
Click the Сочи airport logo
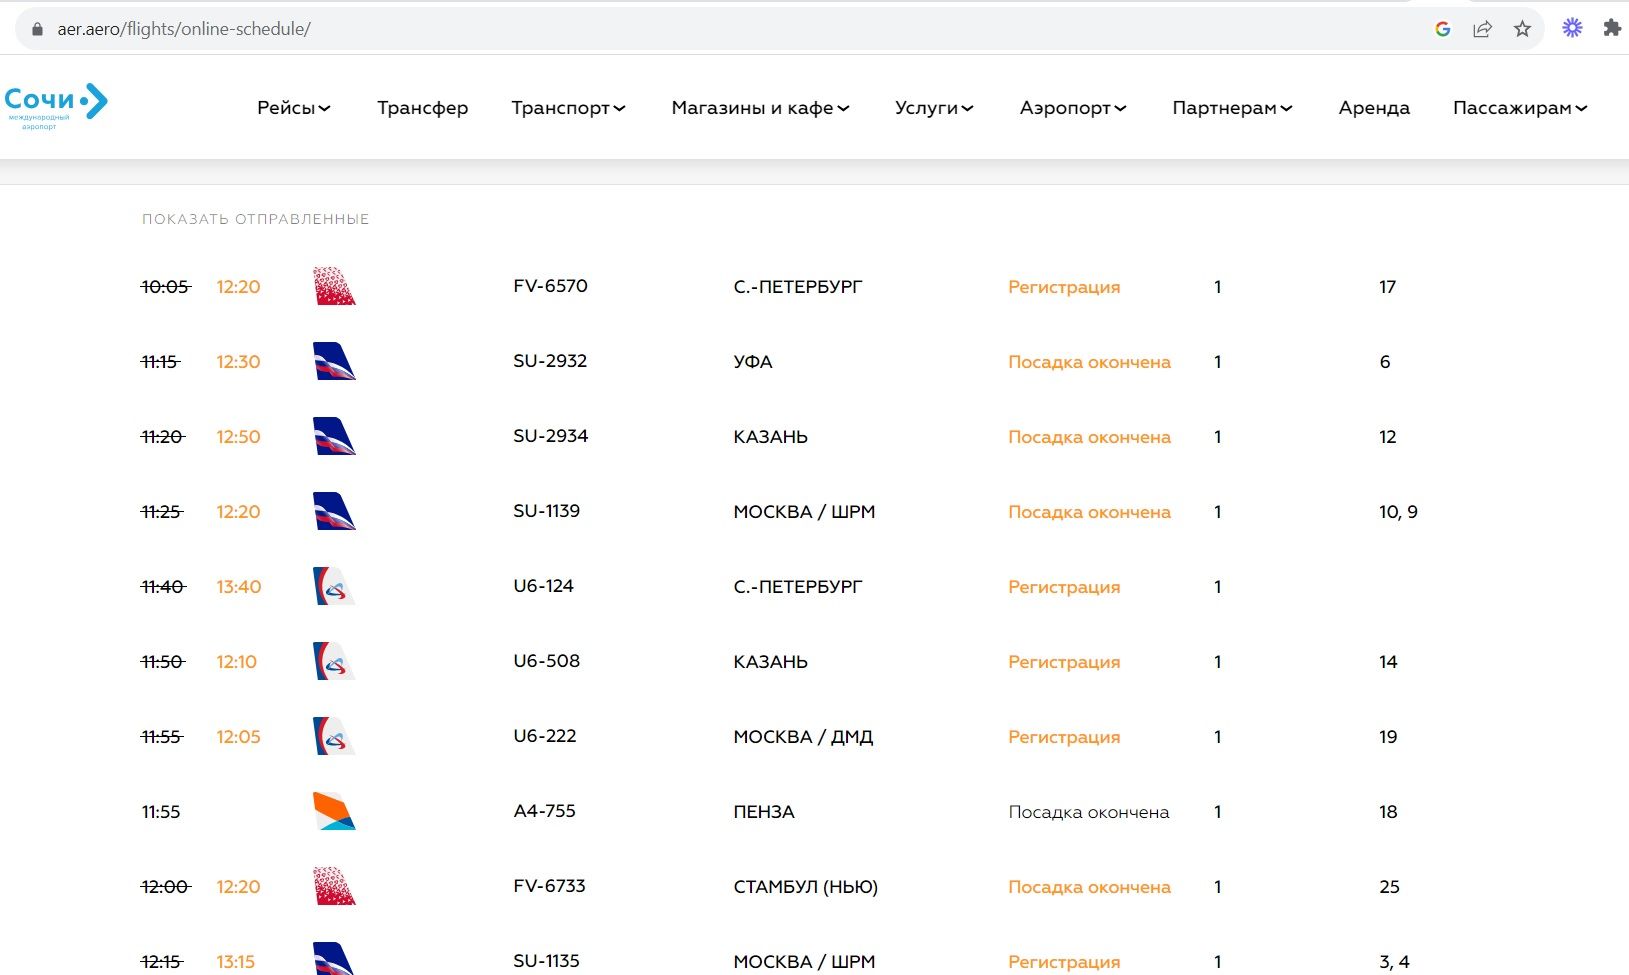coord(57,104)
